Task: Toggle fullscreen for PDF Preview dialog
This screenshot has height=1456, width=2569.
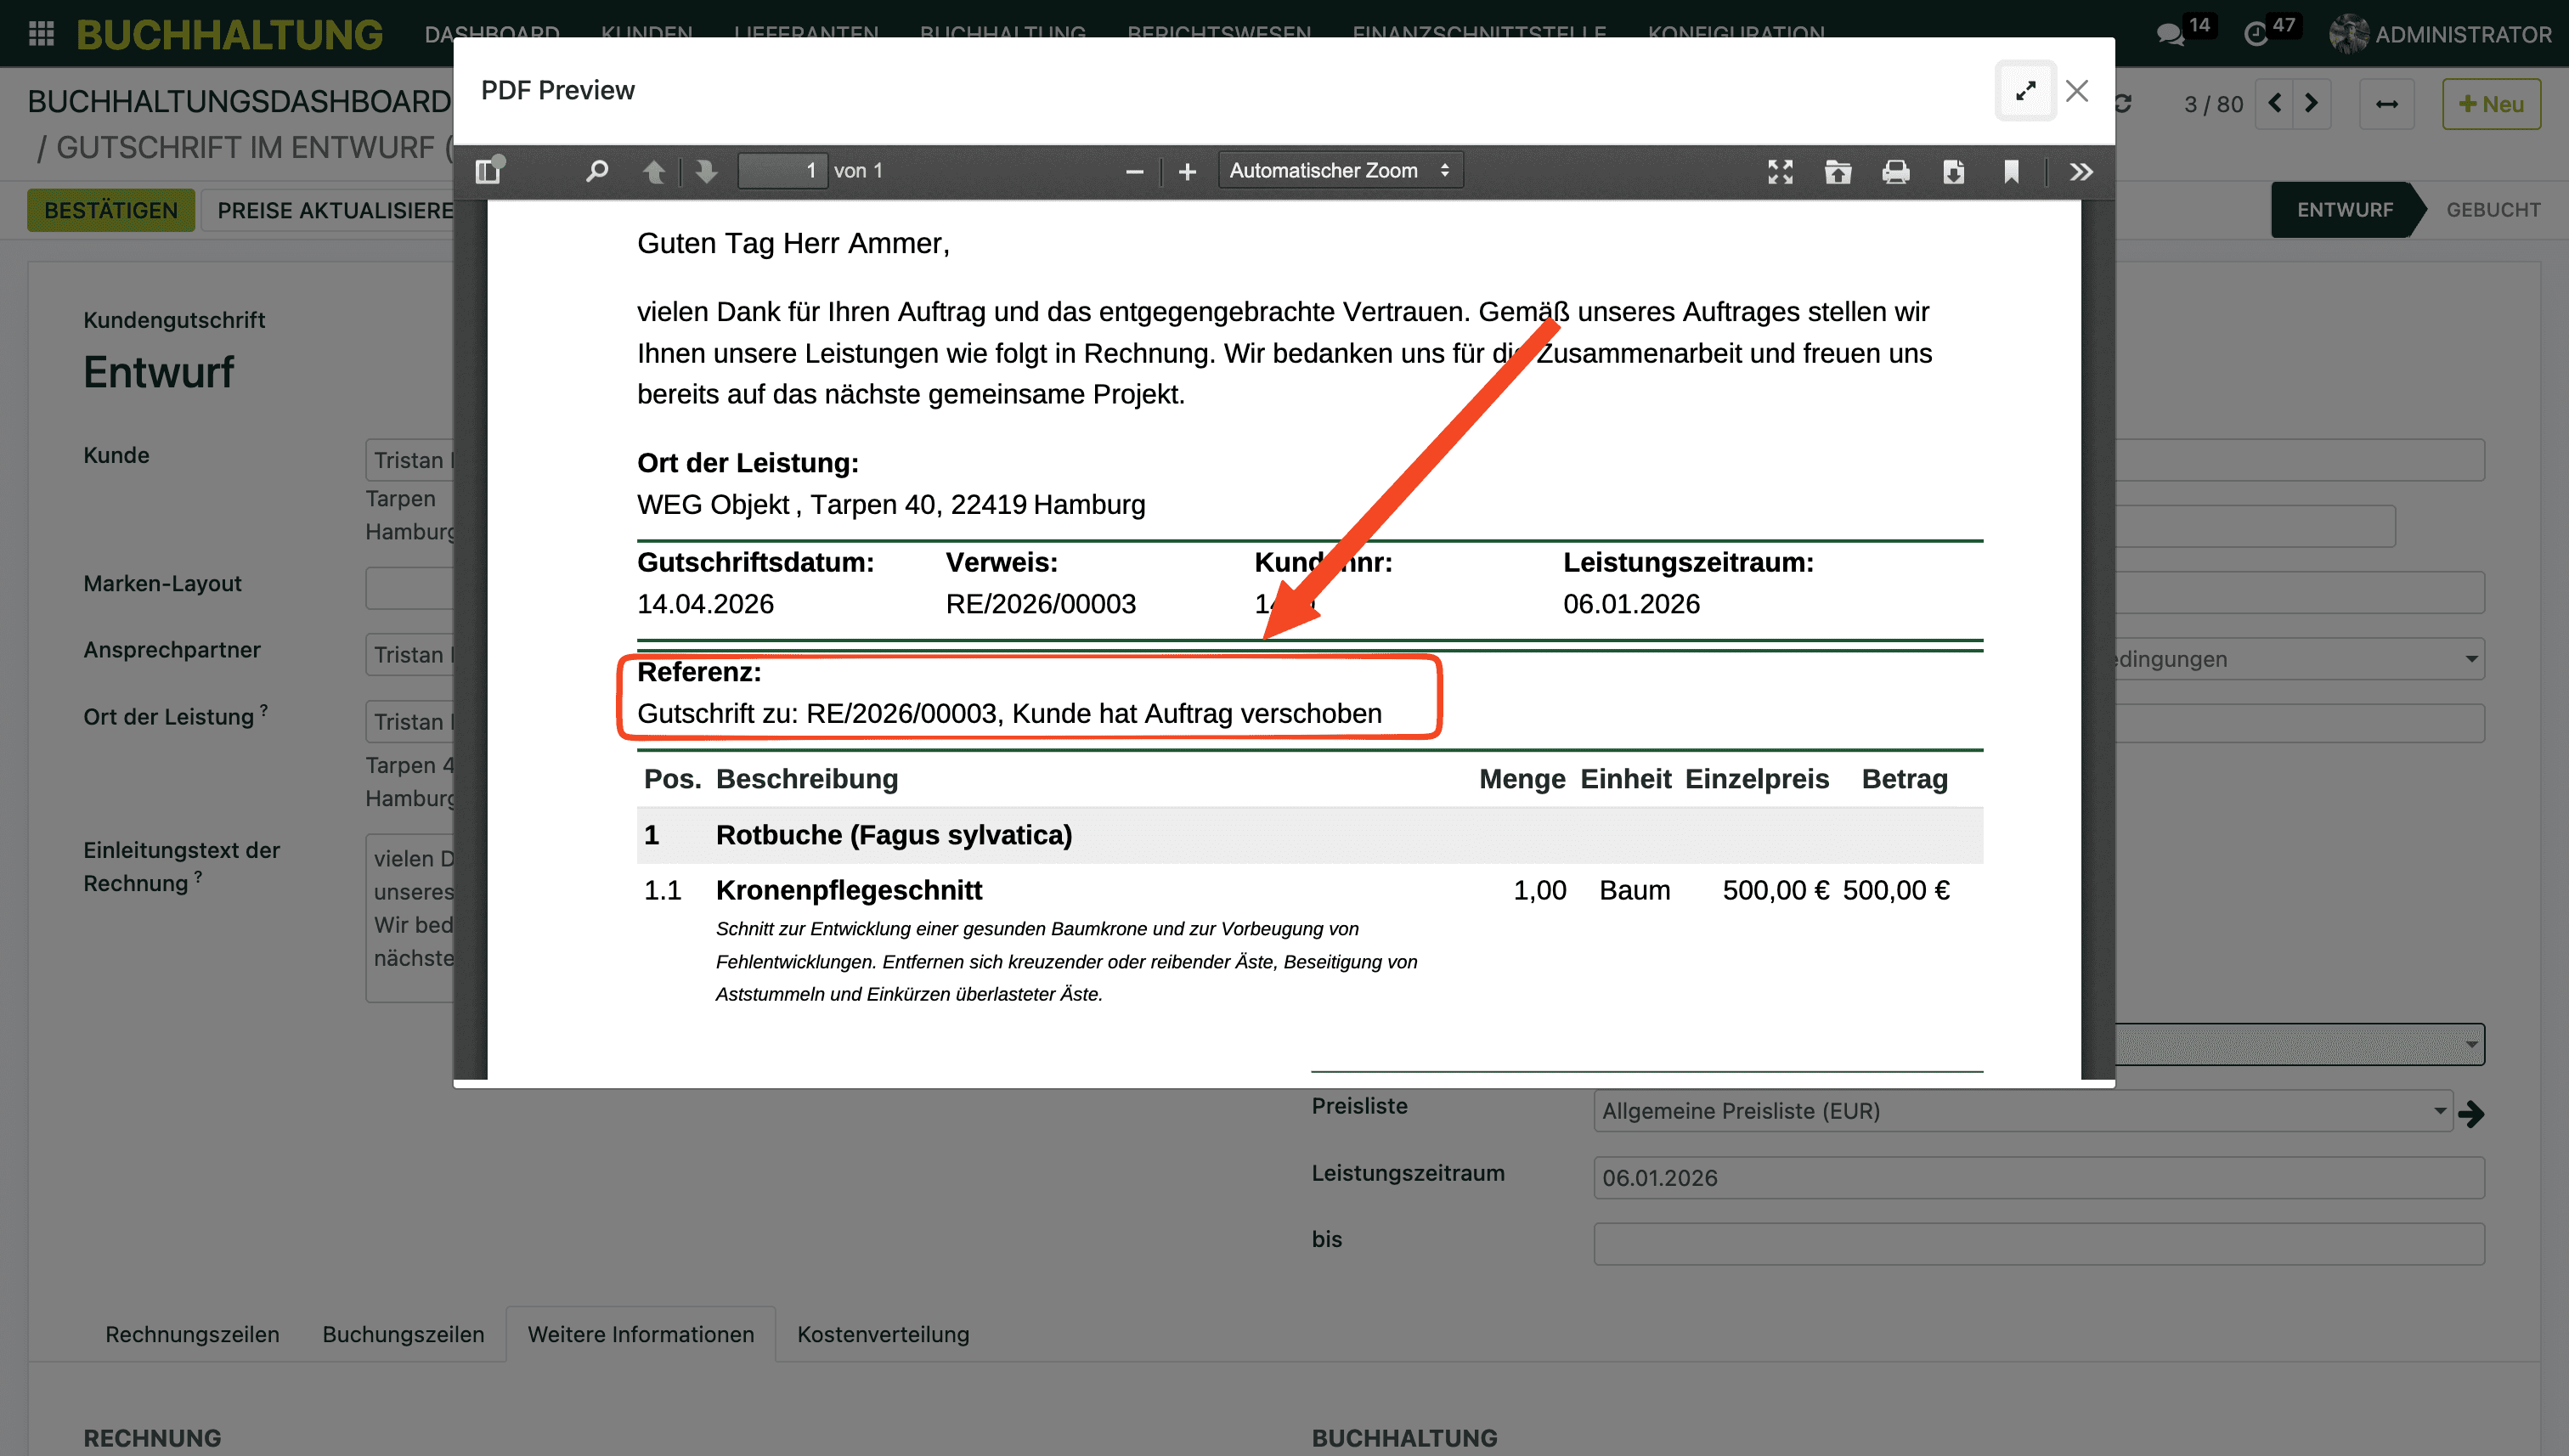Action: pyautogui.click(x=2025, y=91)
